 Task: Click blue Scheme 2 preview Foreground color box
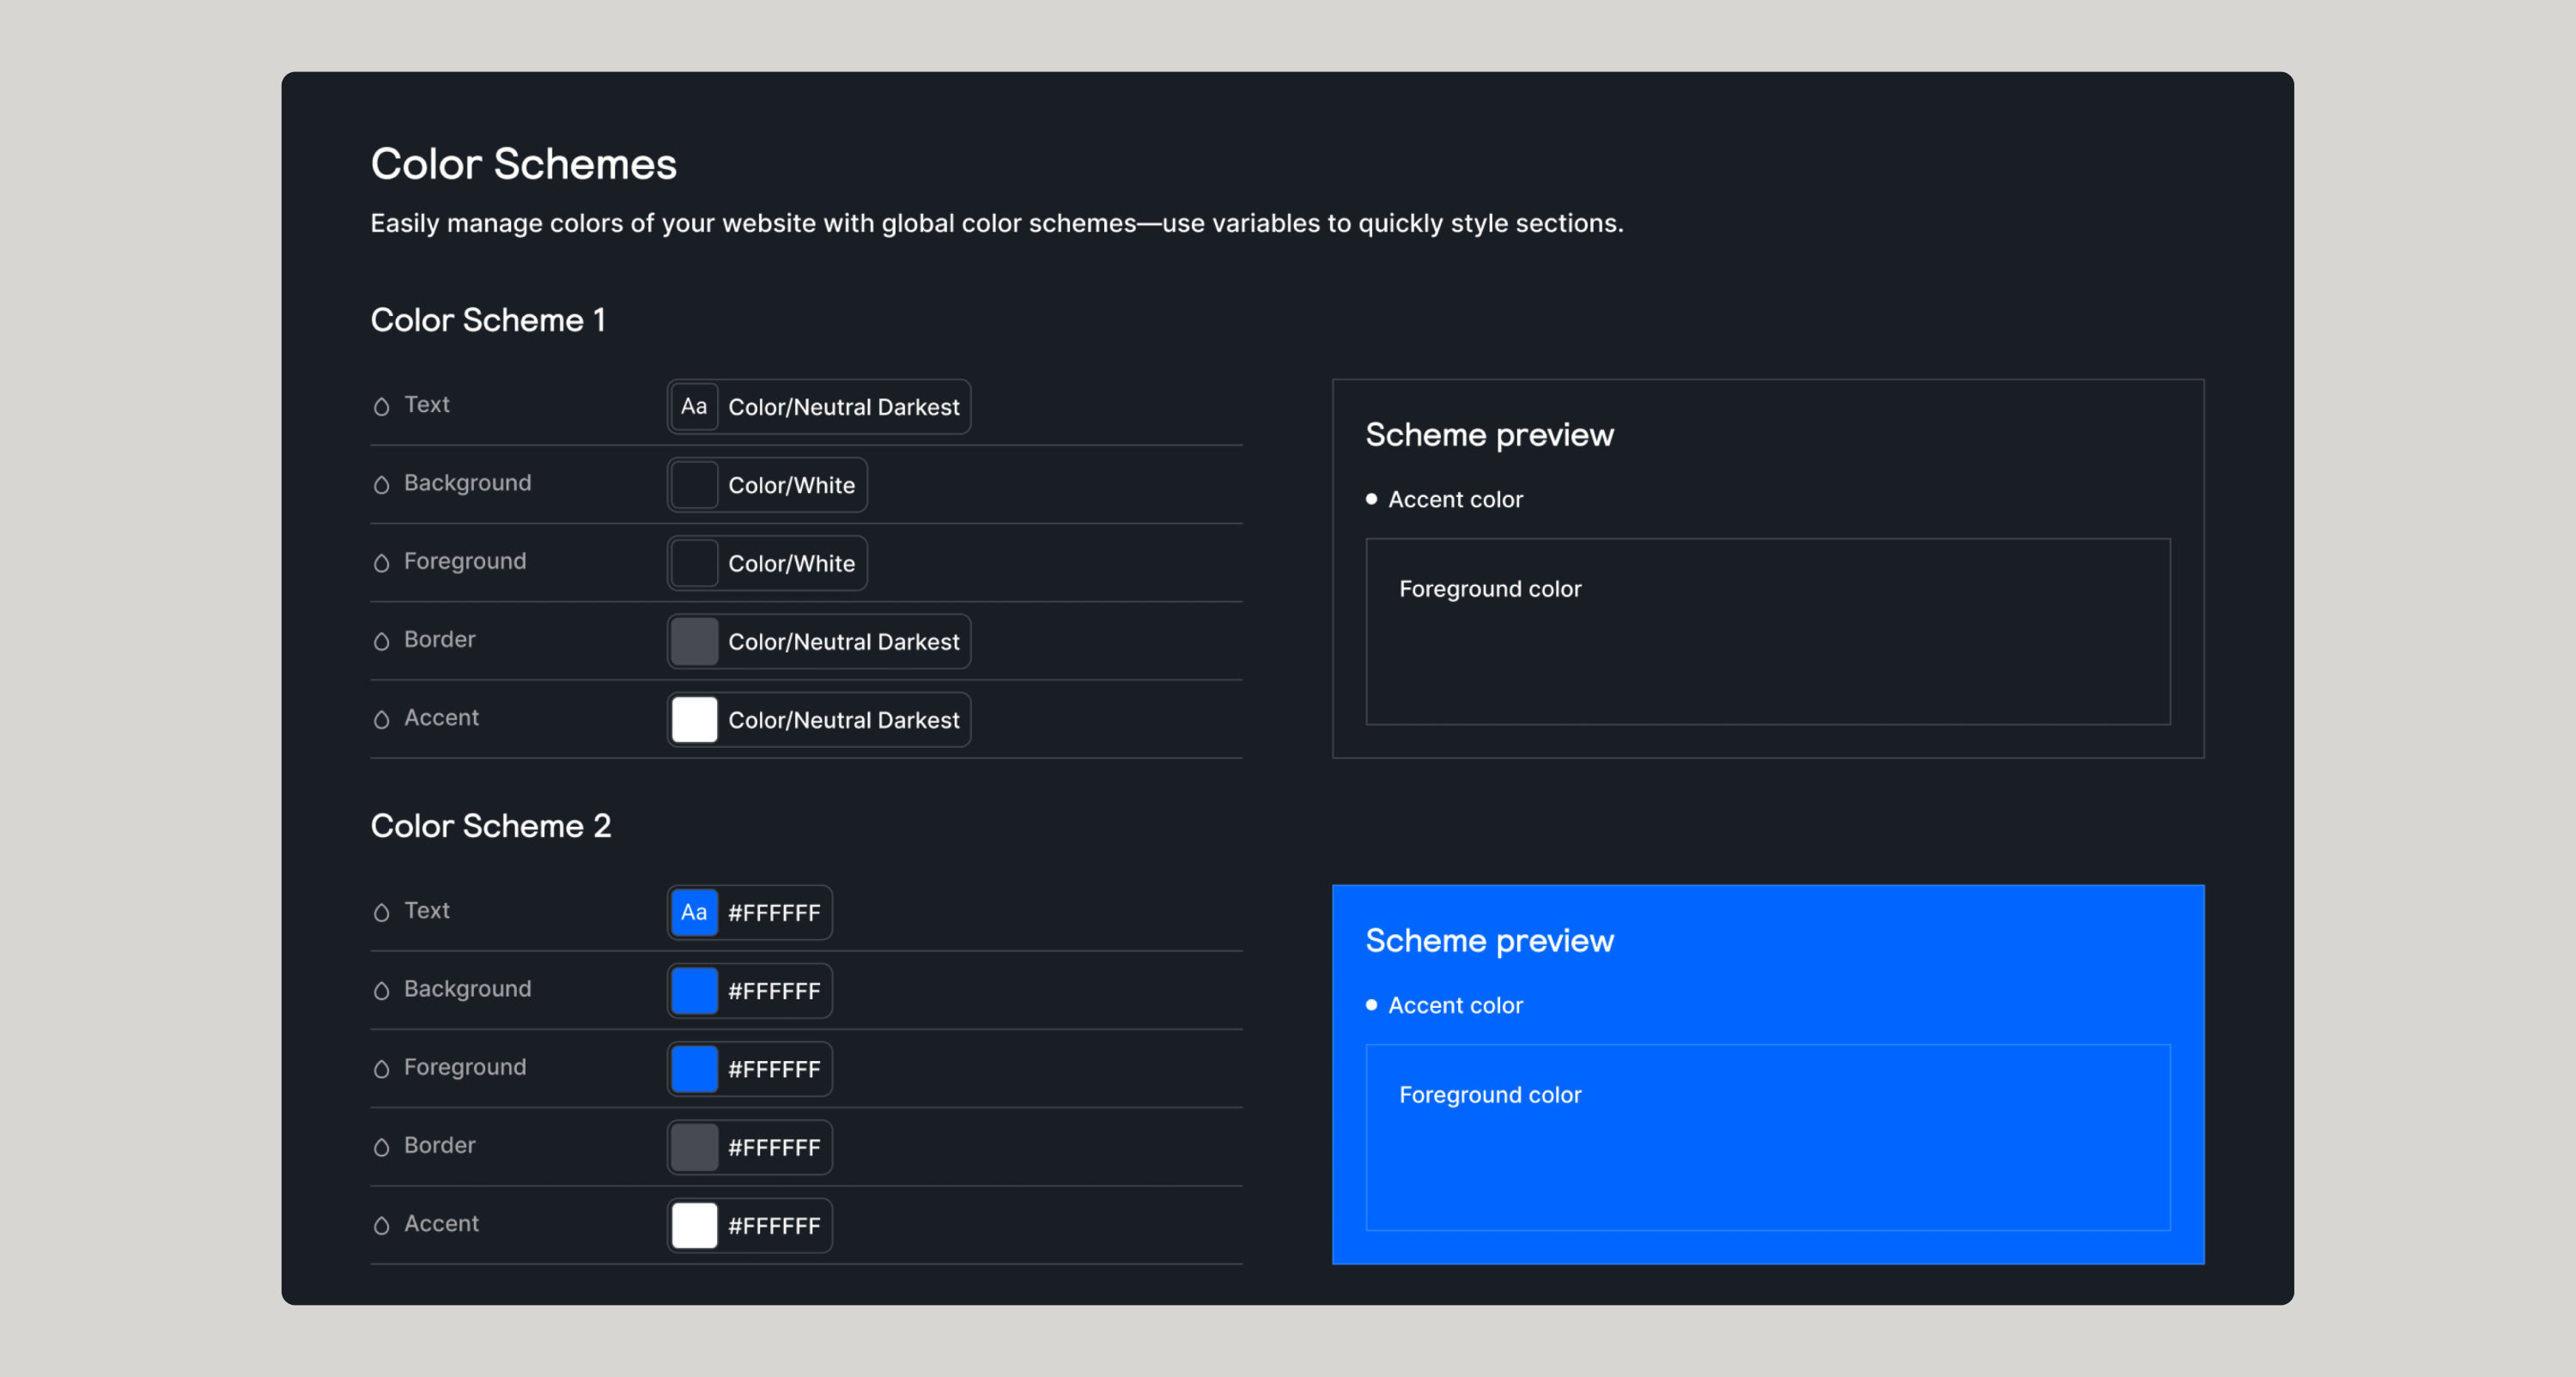pyautogui.click(x=1767, y=1137)
